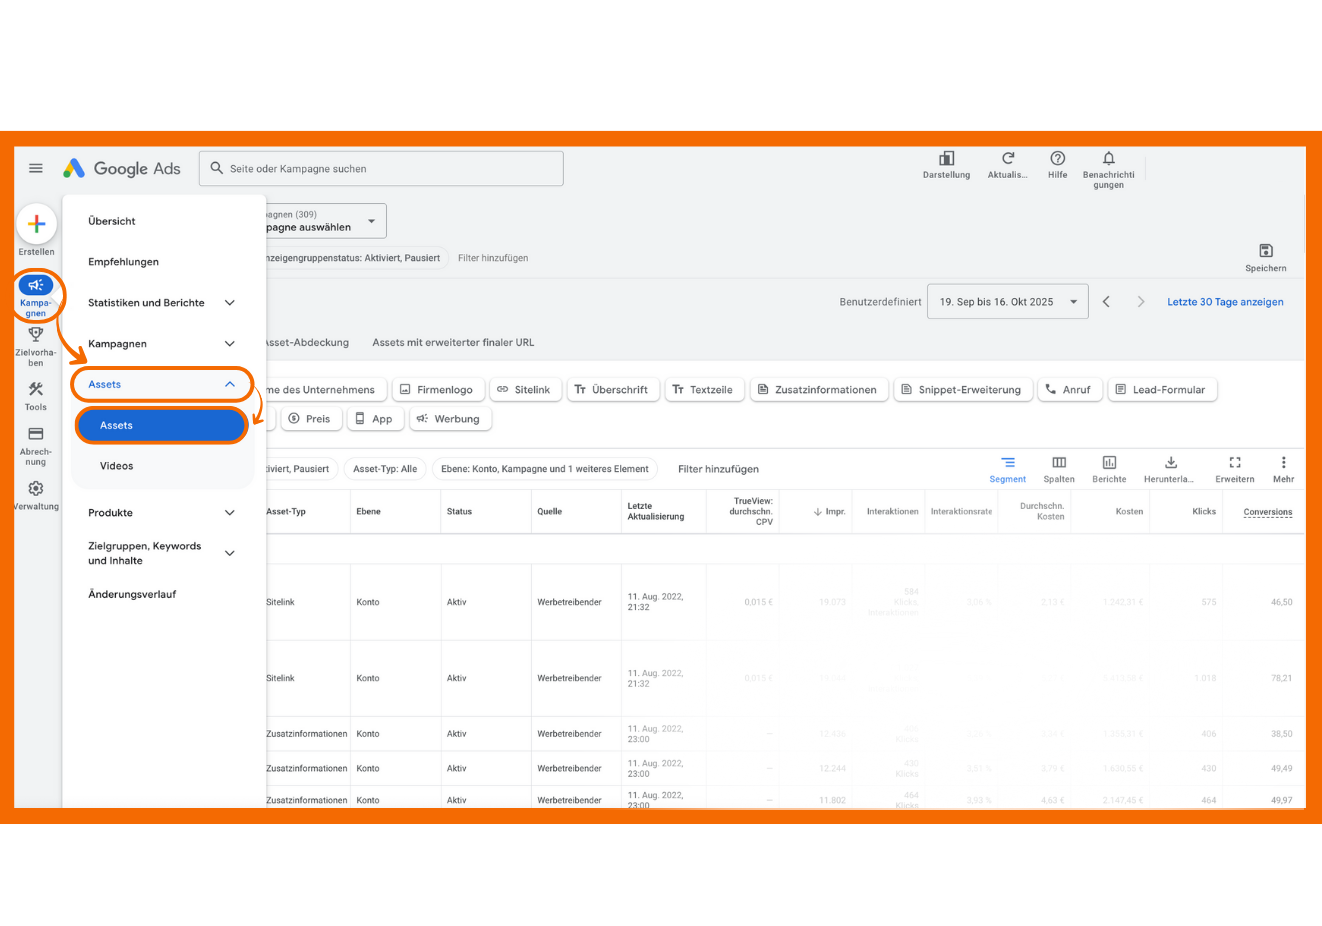
Task: Open the Spalten columns icon
Action: (x=1058, y=463)
